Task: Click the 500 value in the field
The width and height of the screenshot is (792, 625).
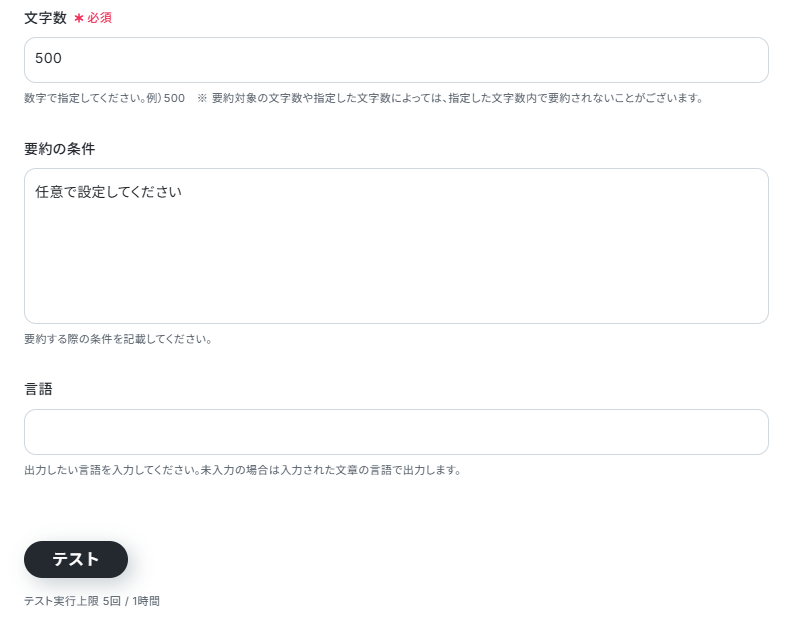Action: [x=48, y=58]
